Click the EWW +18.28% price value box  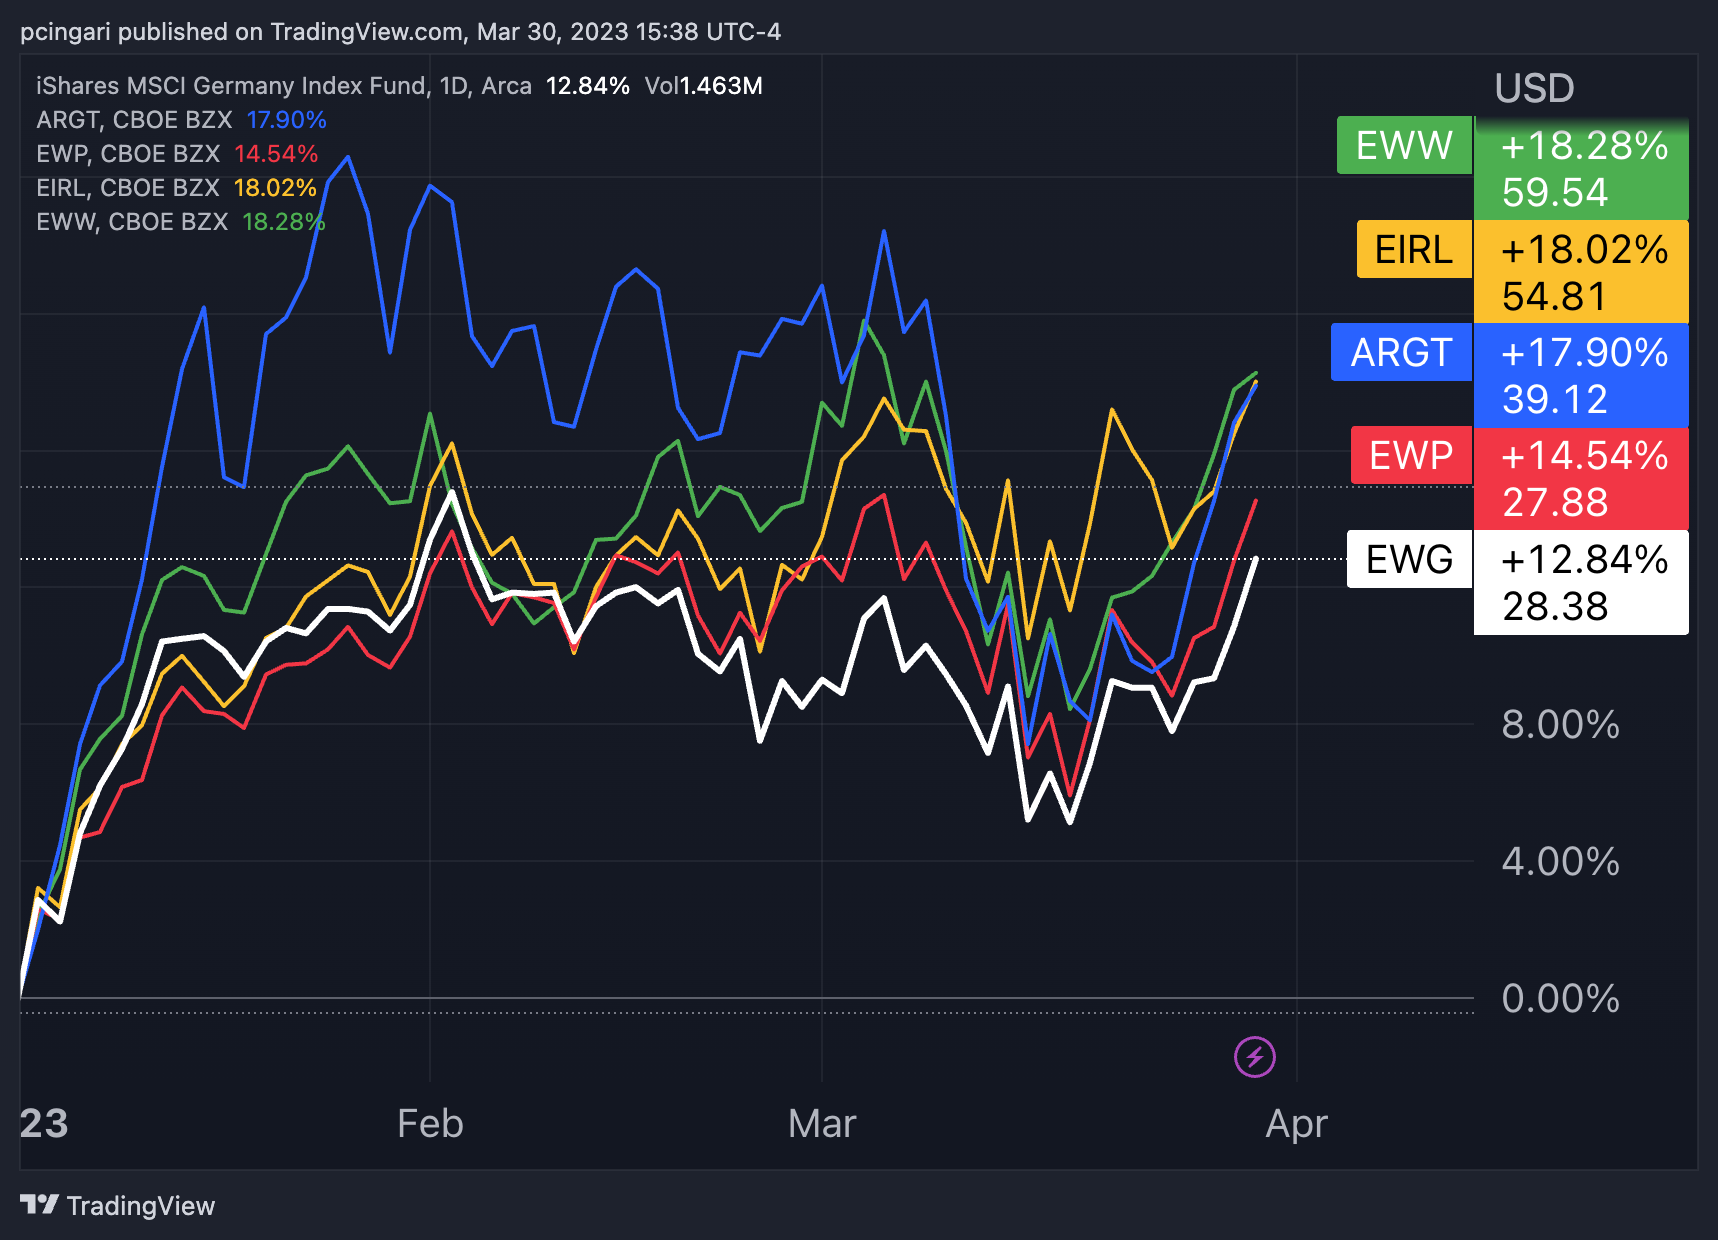point(1582,168)
